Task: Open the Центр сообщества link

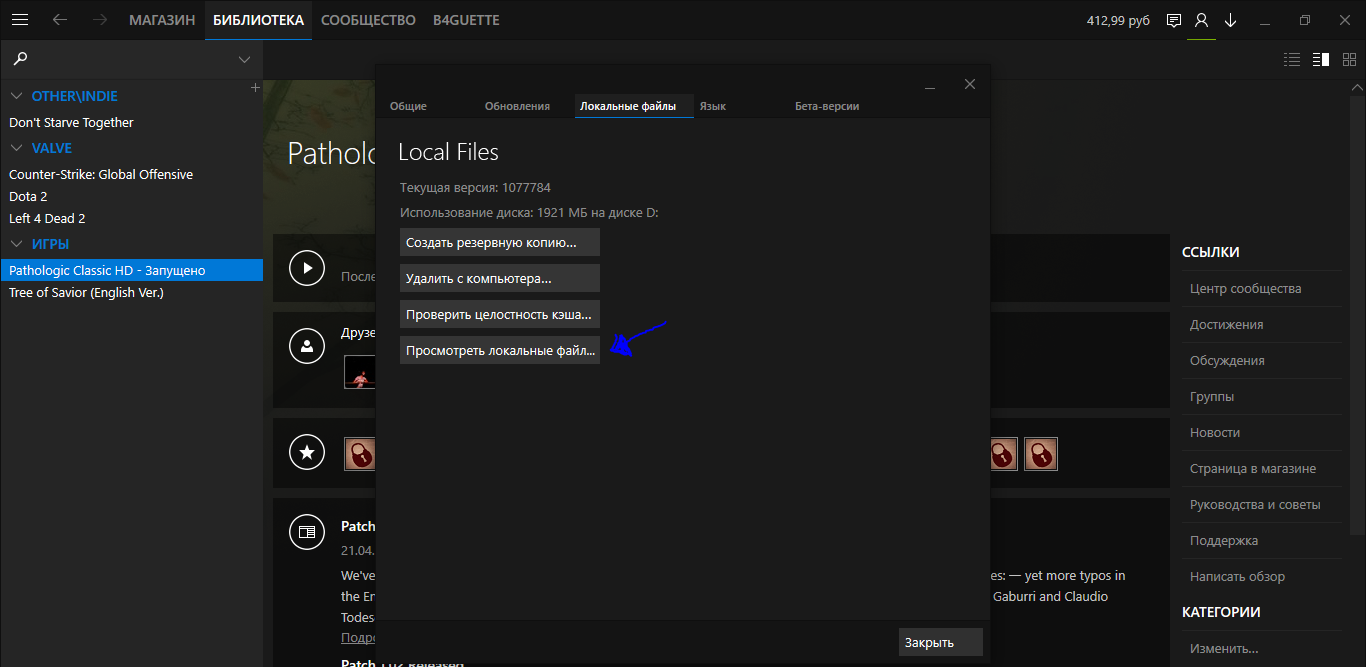Action: (1245, 288)
